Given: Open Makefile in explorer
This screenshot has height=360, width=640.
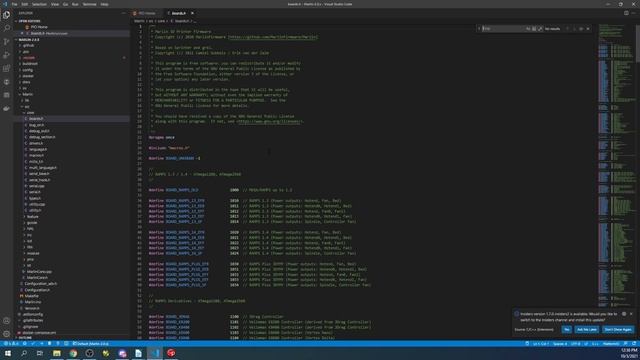Looking at the screenshot, I should (31, 296).
